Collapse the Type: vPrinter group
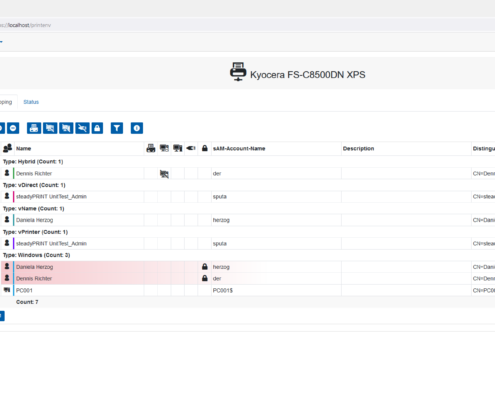Viewport: 495px width, 400px height. (35, 232)
